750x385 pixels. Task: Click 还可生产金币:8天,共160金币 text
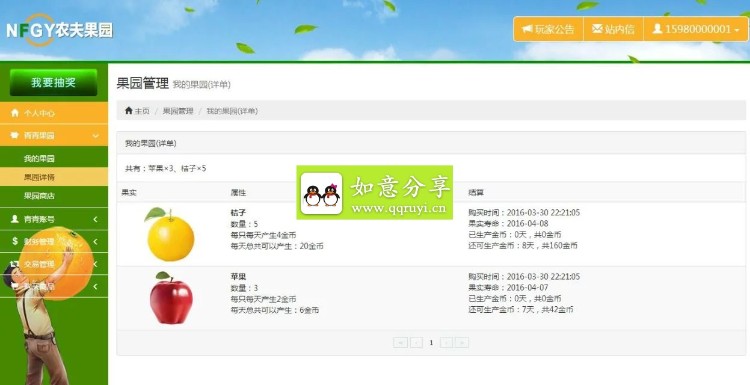pyautogui.click(x=523, y=245)
